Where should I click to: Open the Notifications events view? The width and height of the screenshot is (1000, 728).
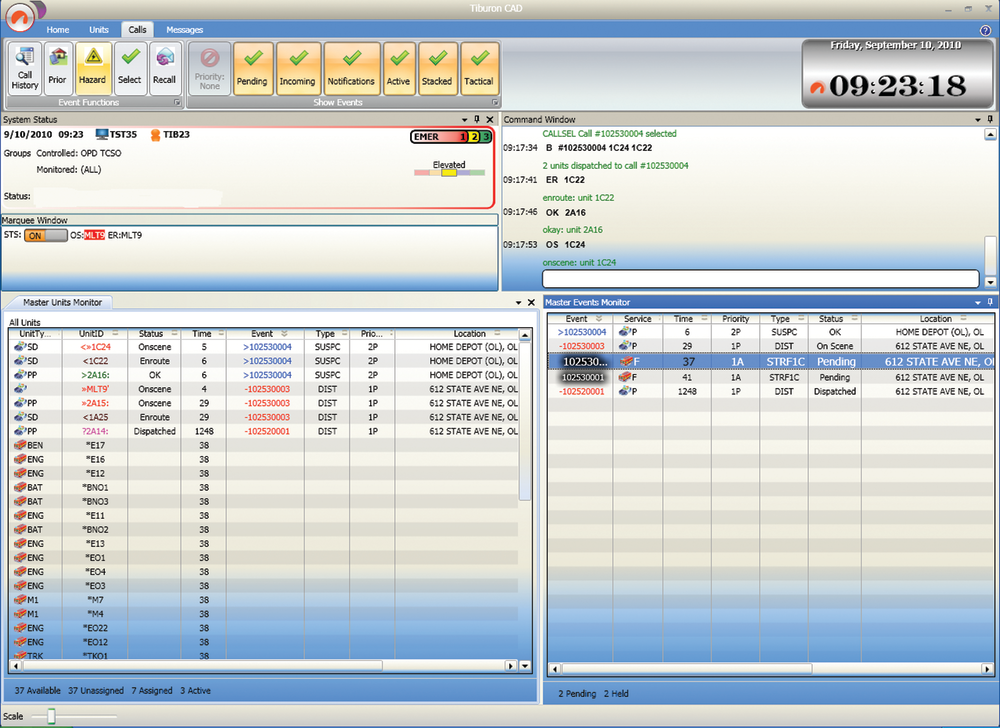point(351,68)
